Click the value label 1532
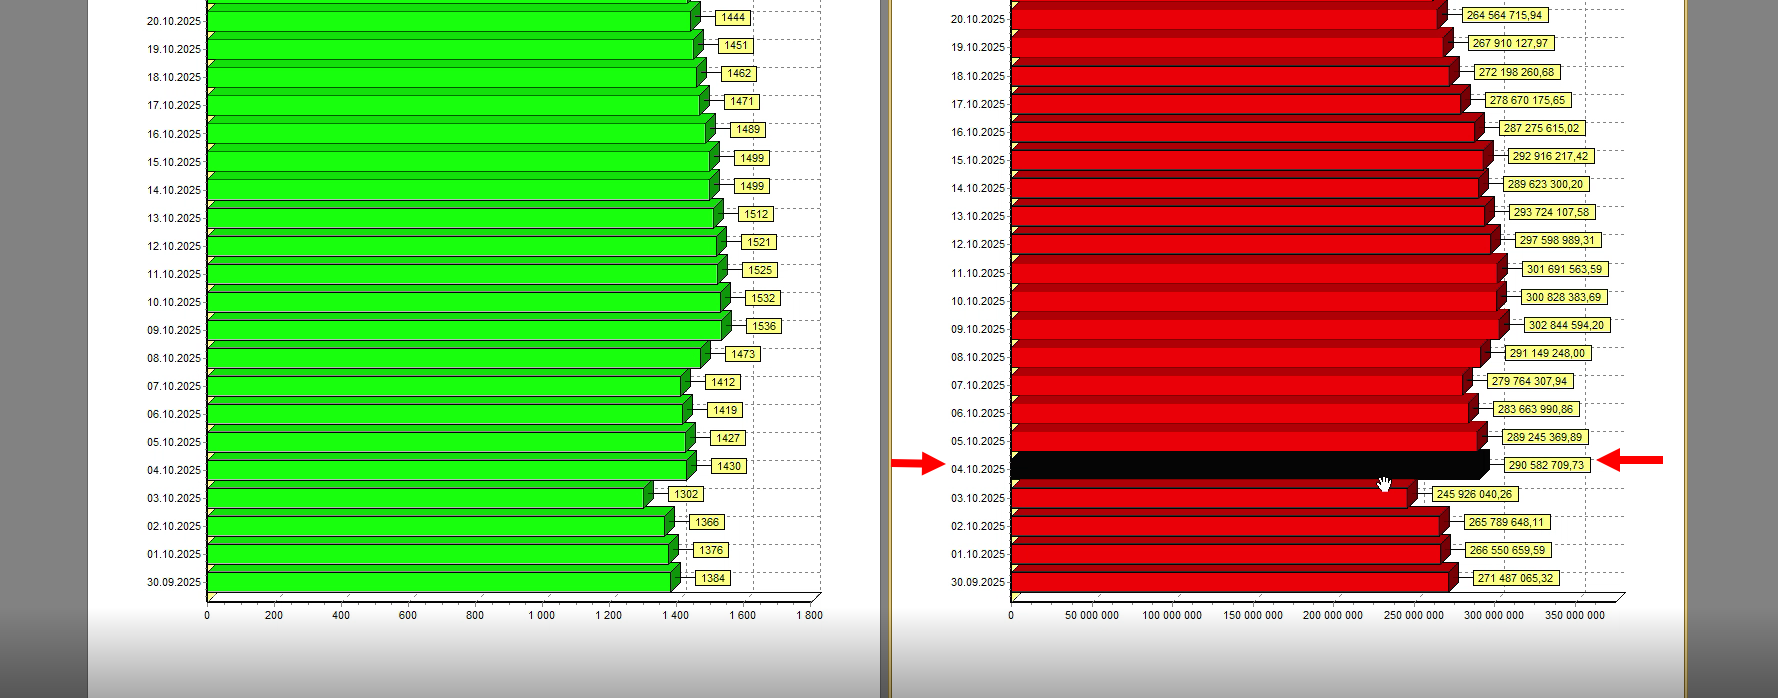The height and width of the screenshot is (698, 1778). (x=763, y=298)
